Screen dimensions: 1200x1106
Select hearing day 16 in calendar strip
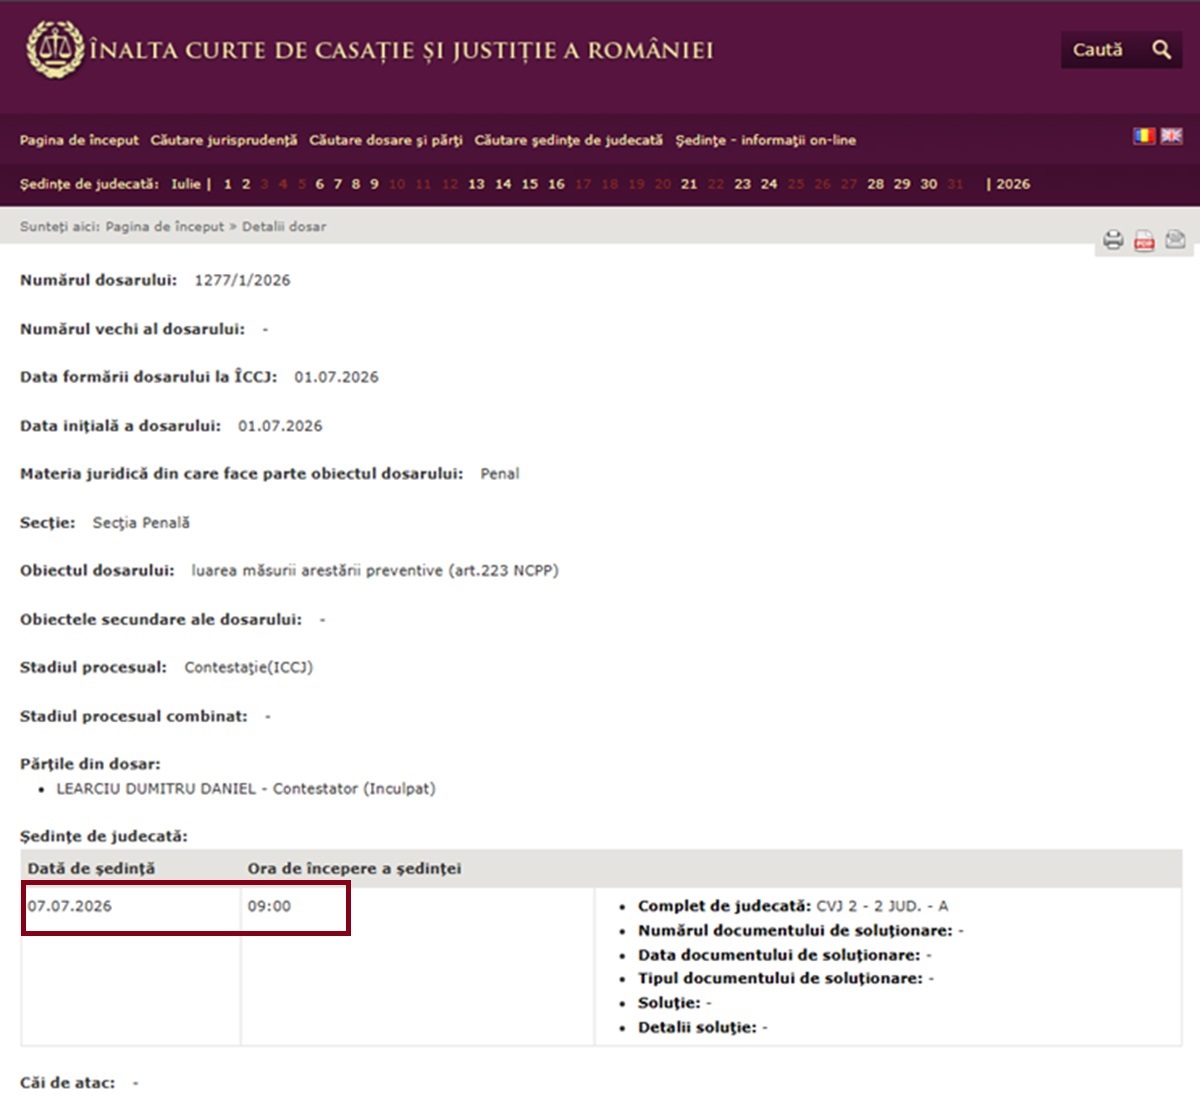[556, 184]
